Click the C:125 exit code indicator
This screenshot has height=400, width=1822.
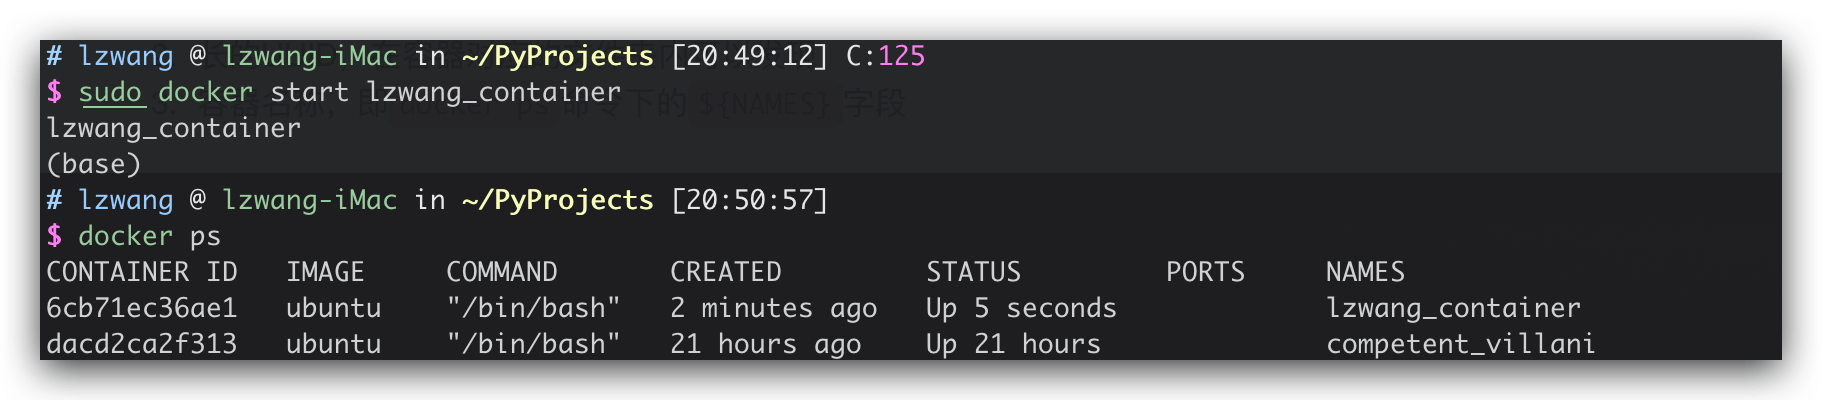coord(886,56)
